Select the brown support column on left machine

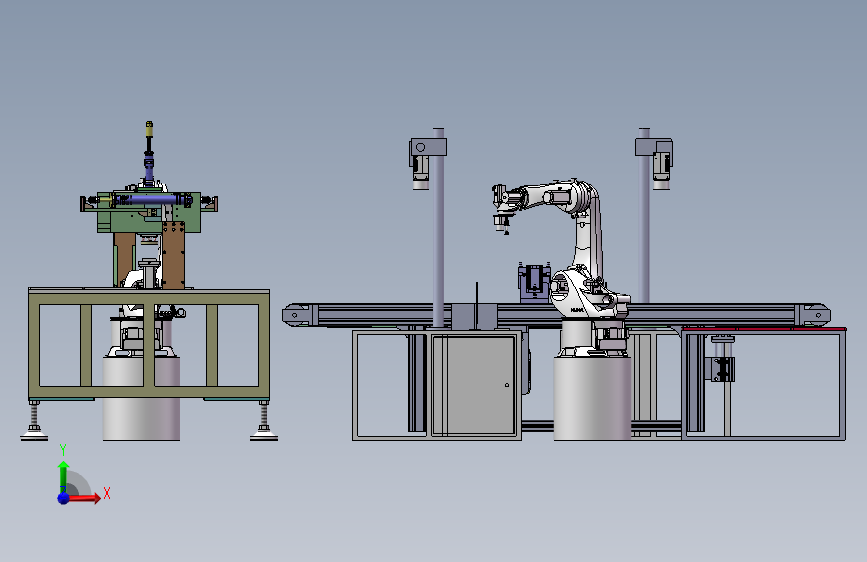point(174,254)
